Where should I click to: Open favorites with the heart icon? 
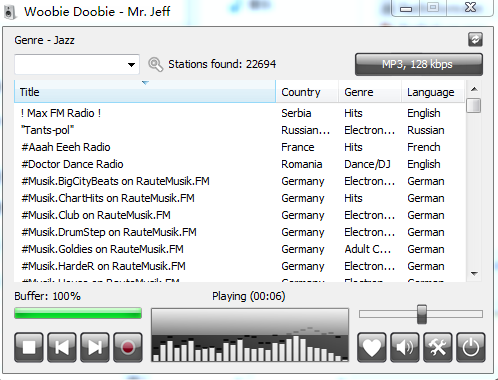(372, 347)
